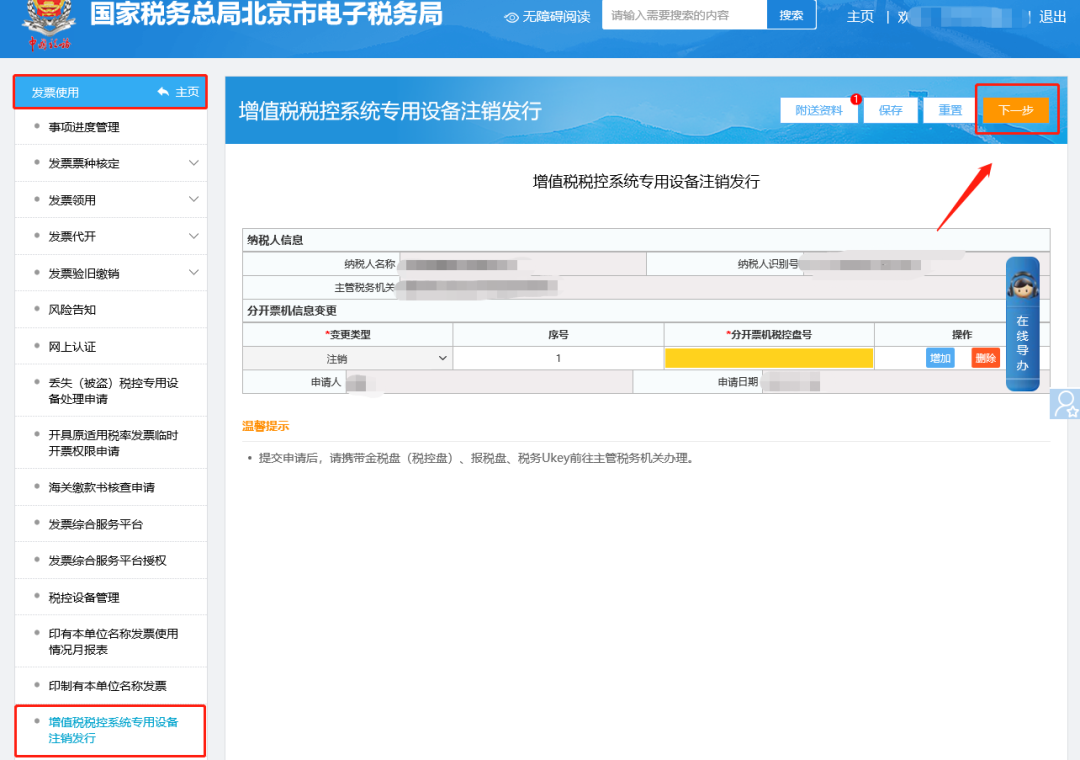Image resolution: width=1080 pixels, height=760 pixels.
Task: Open 开具原适用税率发票临时开票权限申请
Action: tap(113, 443)
